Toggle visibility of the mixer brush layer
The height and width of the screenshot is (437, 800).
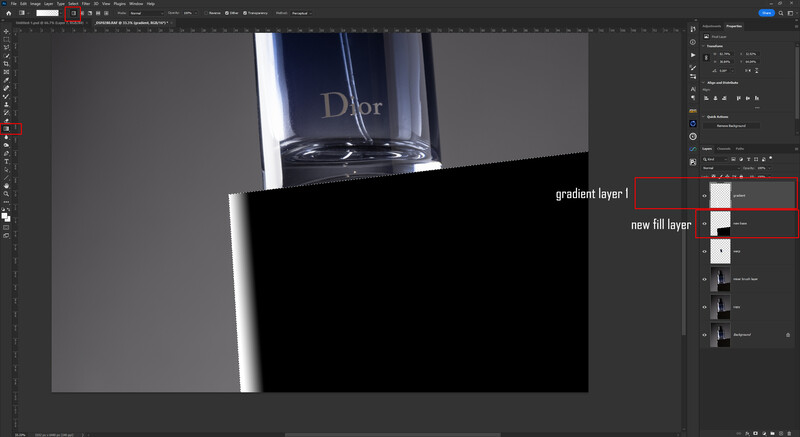point(705,279)
